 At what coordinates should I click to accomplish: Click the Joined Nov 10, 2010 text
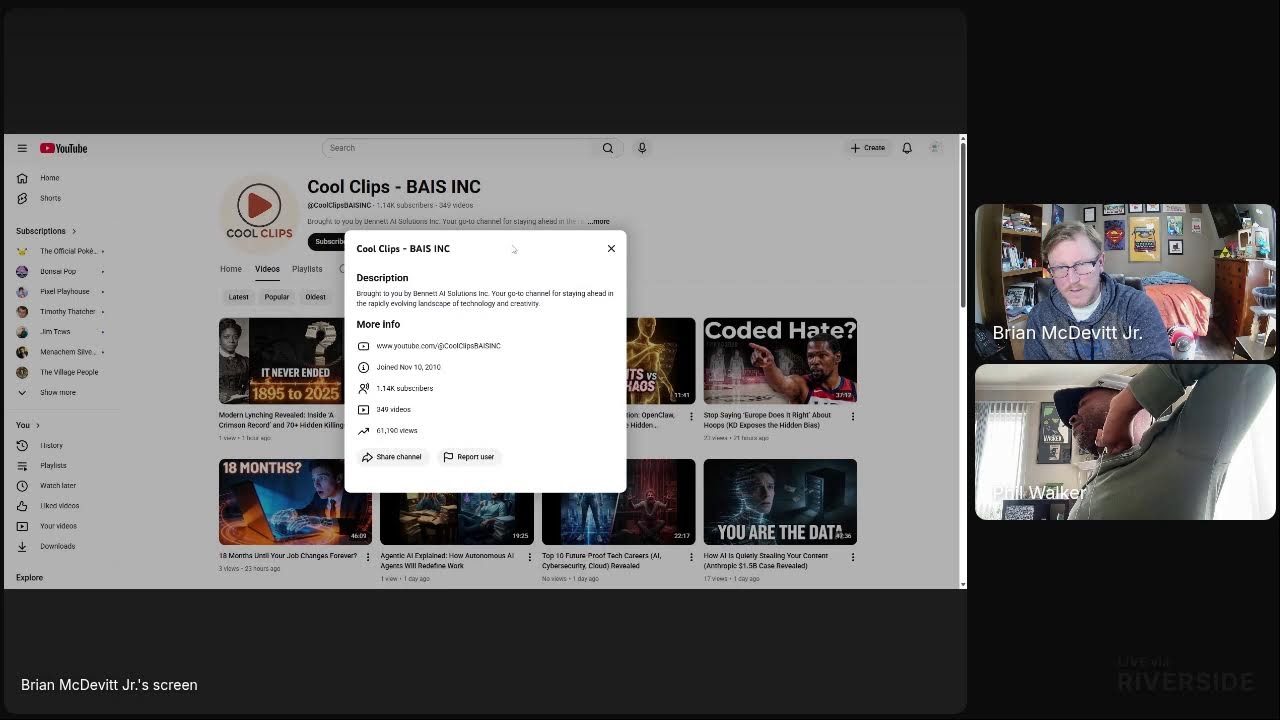coord(408,367)
